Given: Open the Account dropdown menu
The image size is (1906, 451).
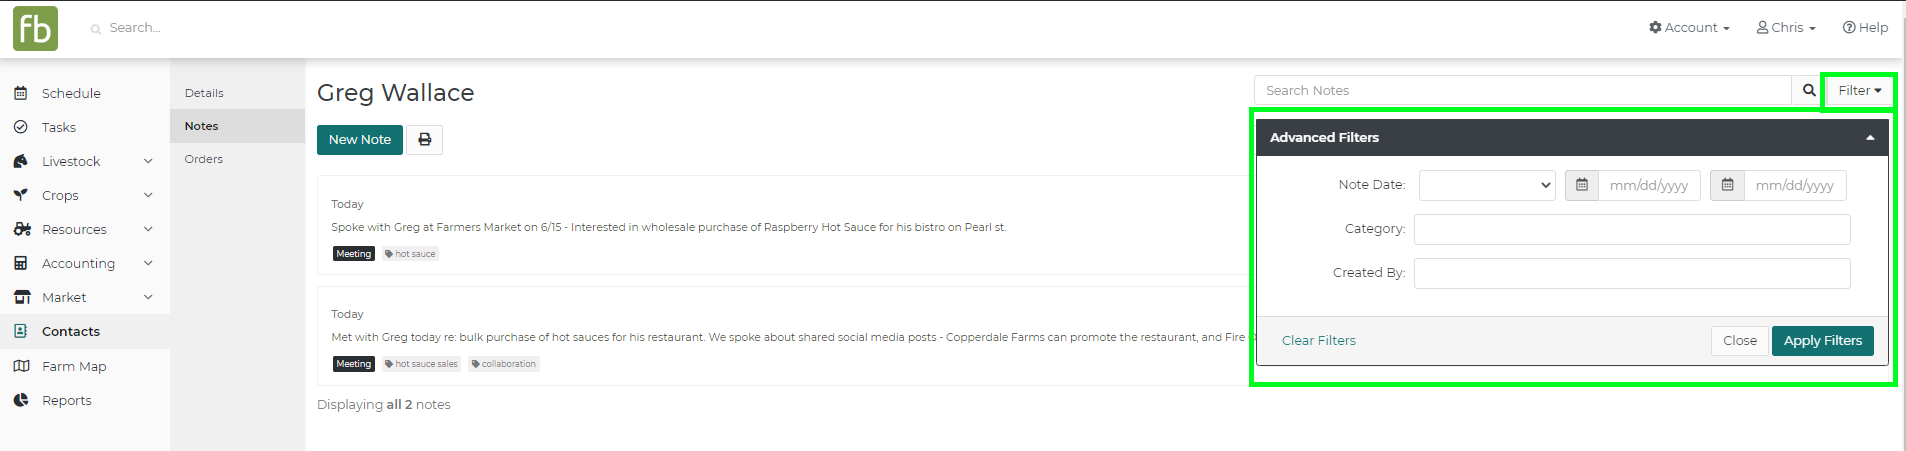Looking at the screenshot, I should click(x=1689, y=28).
